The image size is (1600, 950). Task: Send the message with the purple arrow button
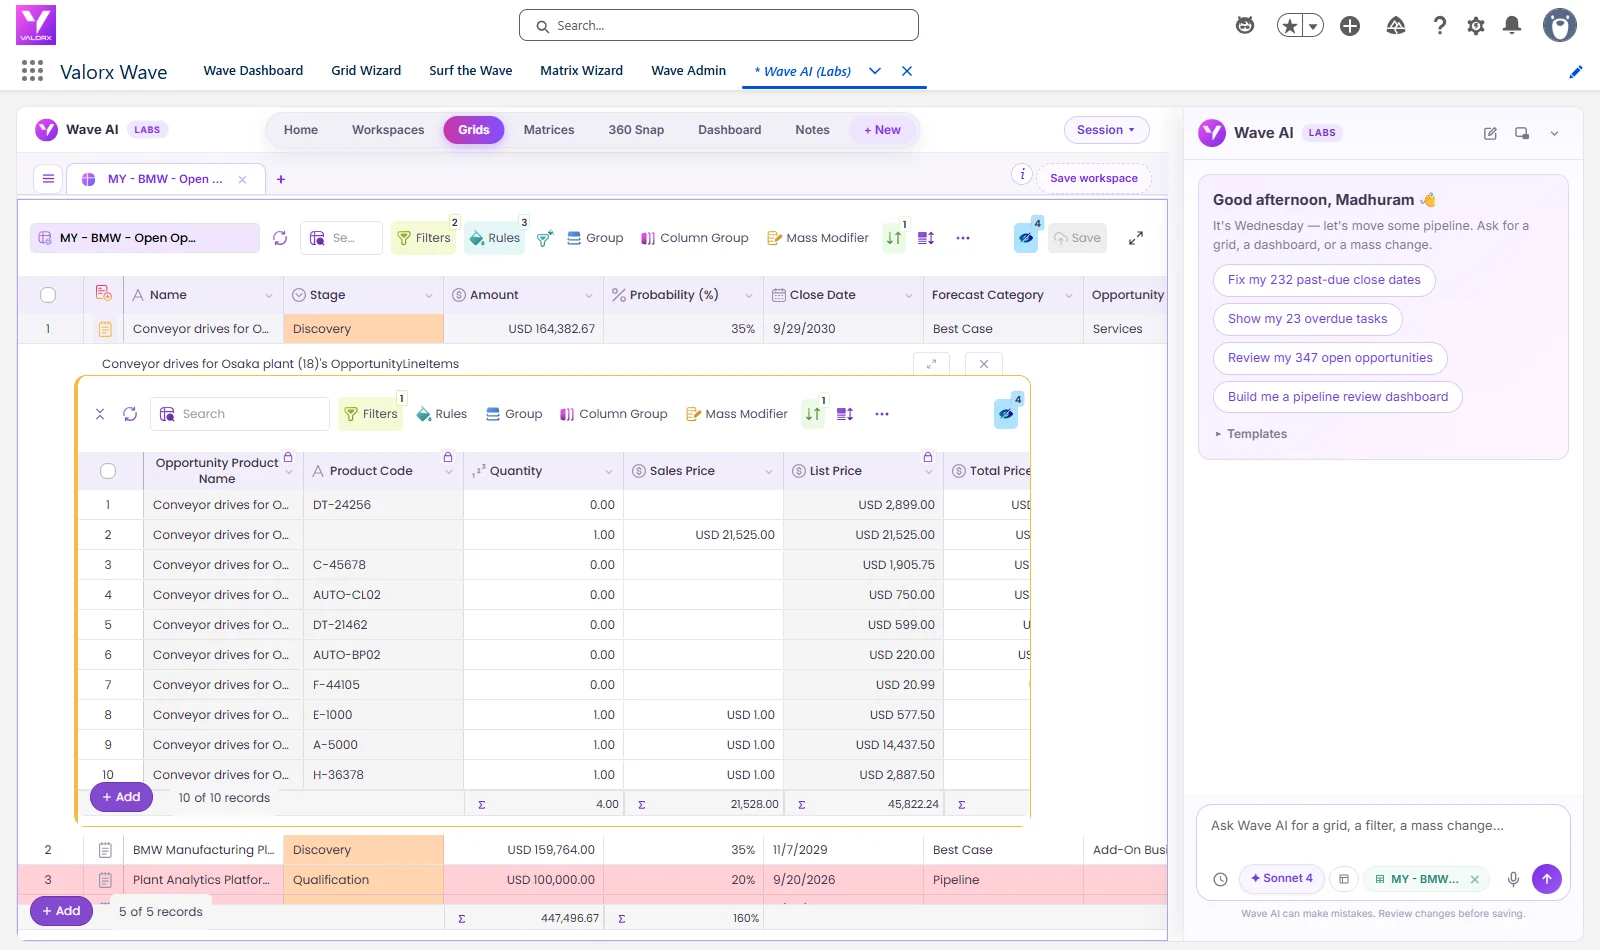pos(1546,879)
